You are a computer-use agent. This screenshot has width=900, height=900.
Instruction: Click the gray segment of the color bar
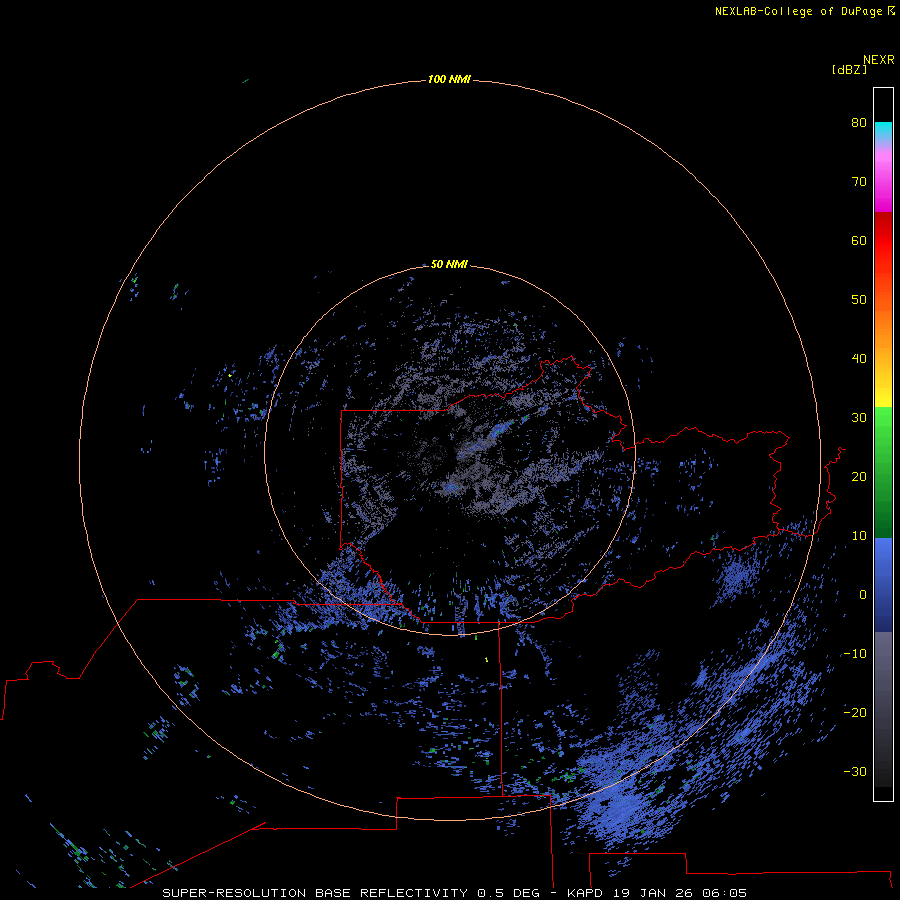pyautogui.click(x=883, y=709)
